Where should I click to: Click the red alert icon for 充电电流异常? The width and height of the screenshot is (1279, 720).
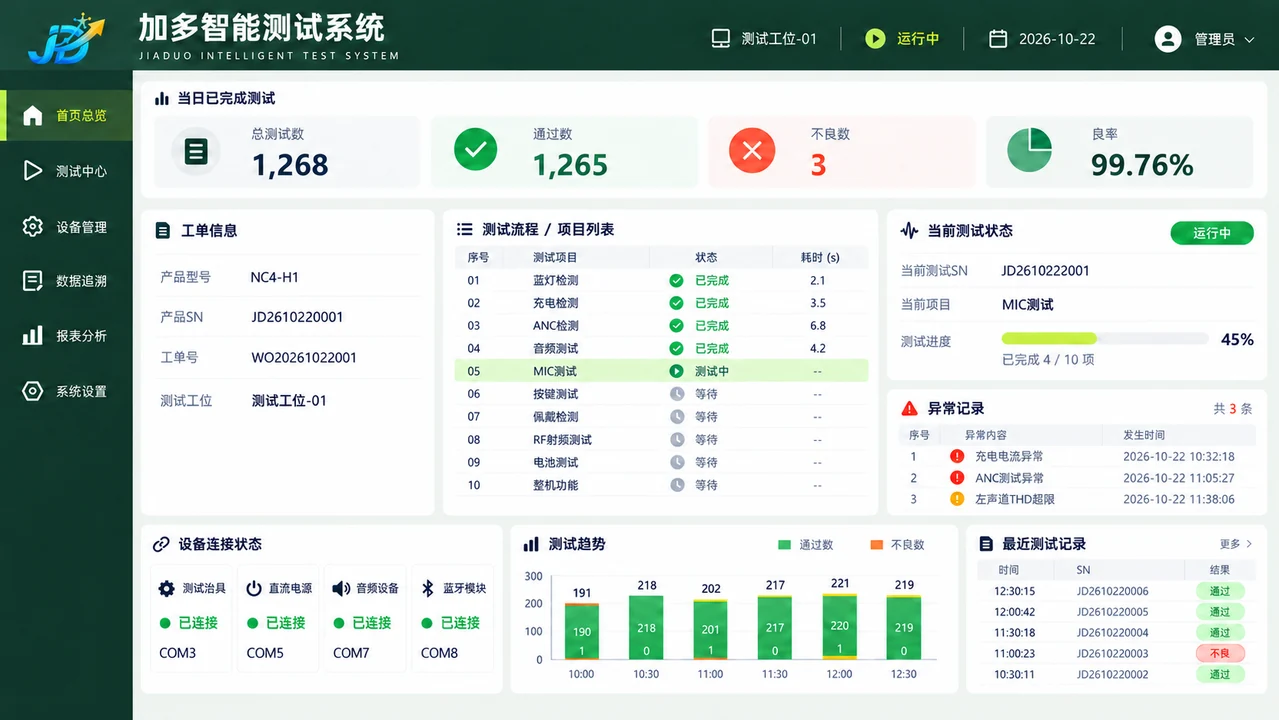pyautogui.click(x=958, y=456)
